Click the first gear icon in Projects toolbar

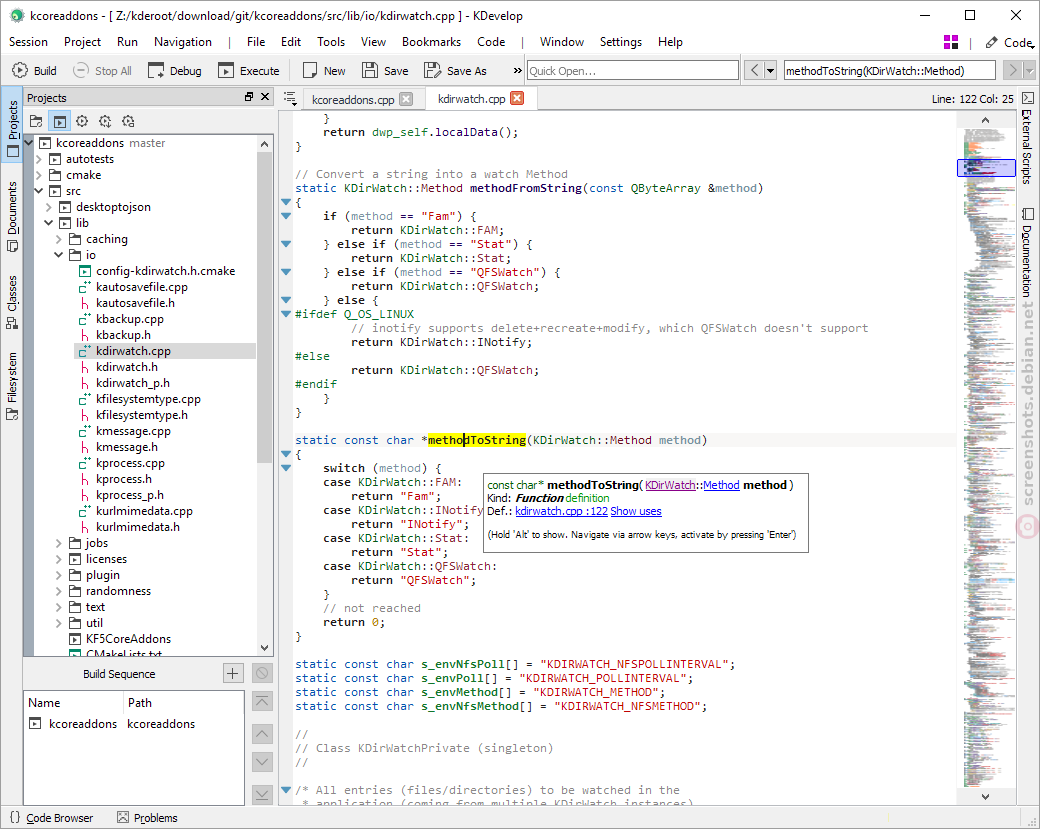82,121
